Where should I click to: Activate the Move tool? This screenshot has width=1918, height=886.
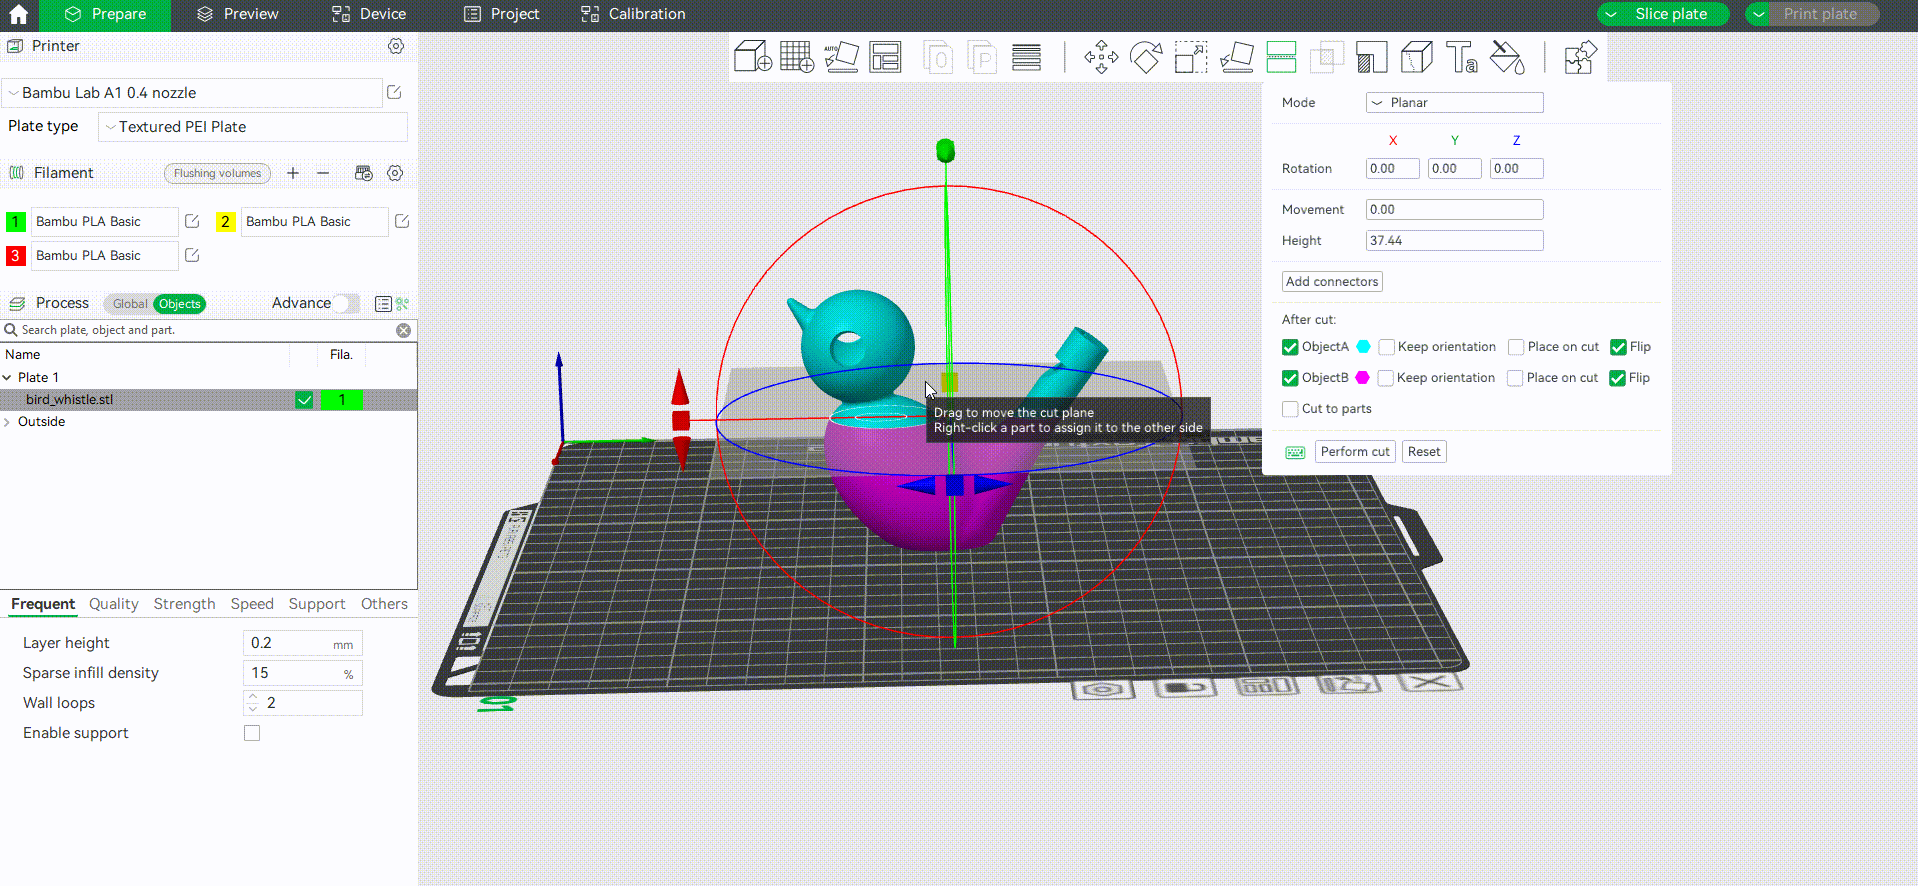click(1100, 58)
